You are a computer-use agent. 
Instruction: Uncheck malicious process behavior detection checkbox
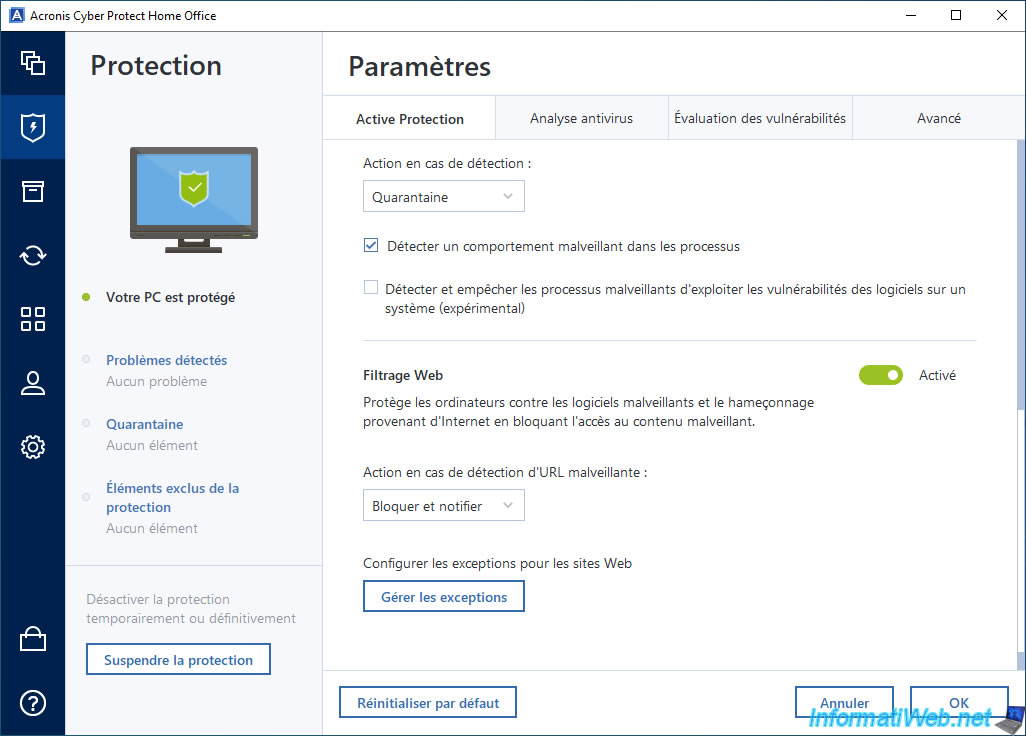coord(371,245)
